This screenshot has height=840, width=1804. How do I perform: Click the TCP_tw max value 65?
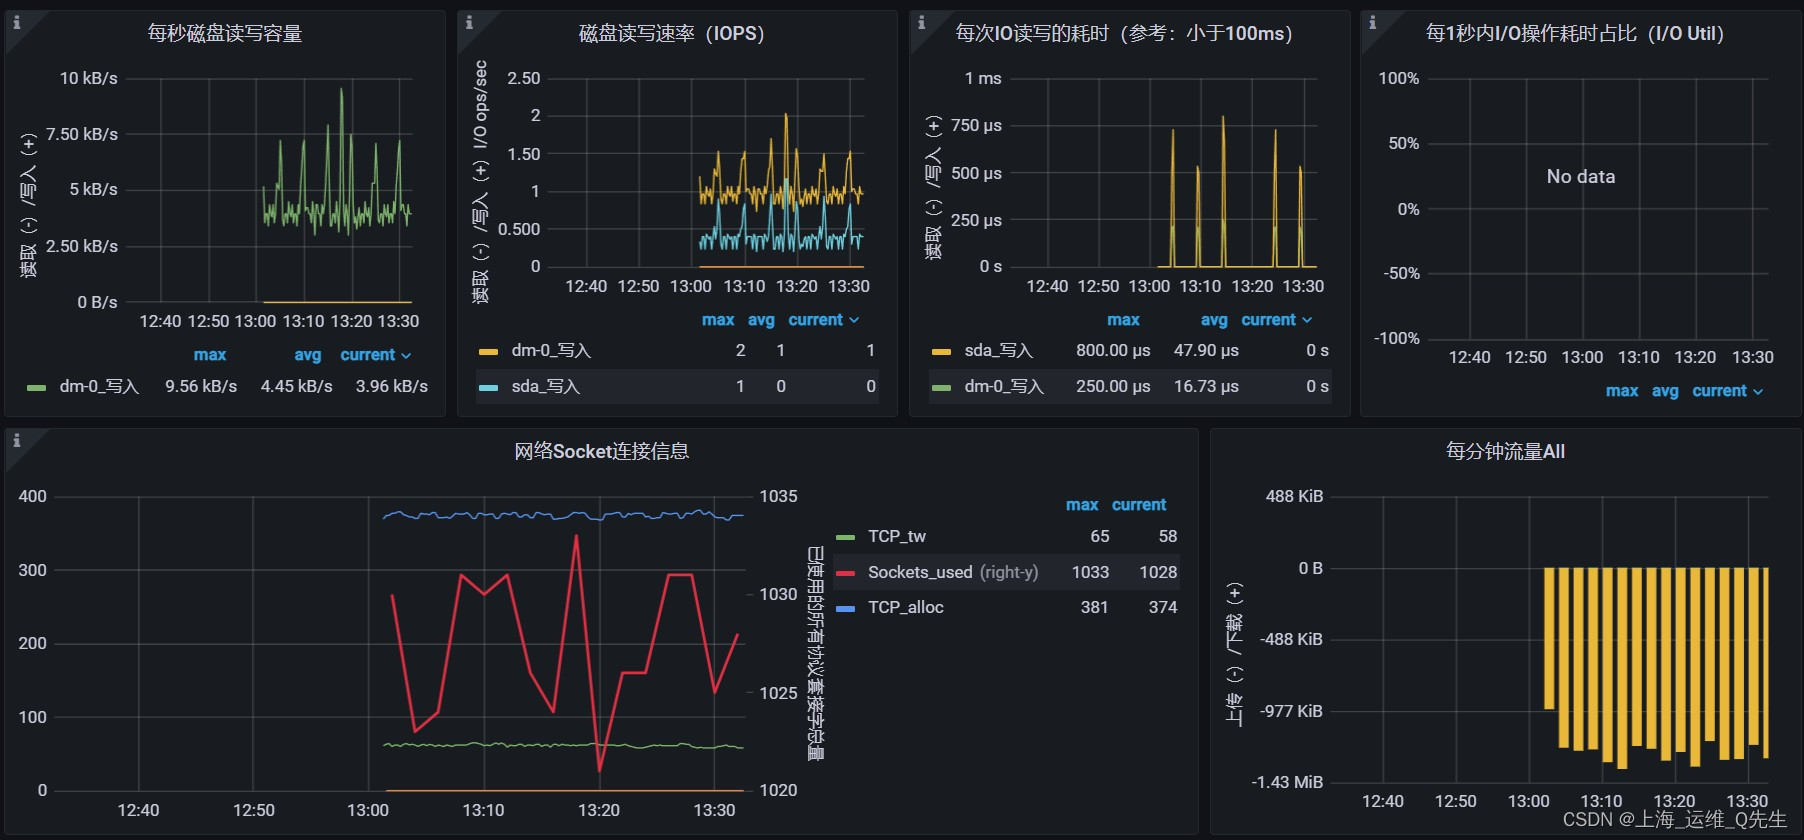tap(1100, 536)
